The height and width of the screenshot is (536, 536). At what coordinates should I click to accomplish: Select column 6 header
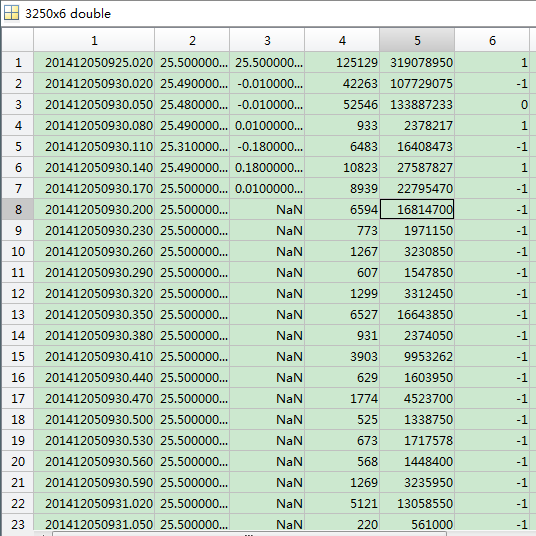point(492,40)
